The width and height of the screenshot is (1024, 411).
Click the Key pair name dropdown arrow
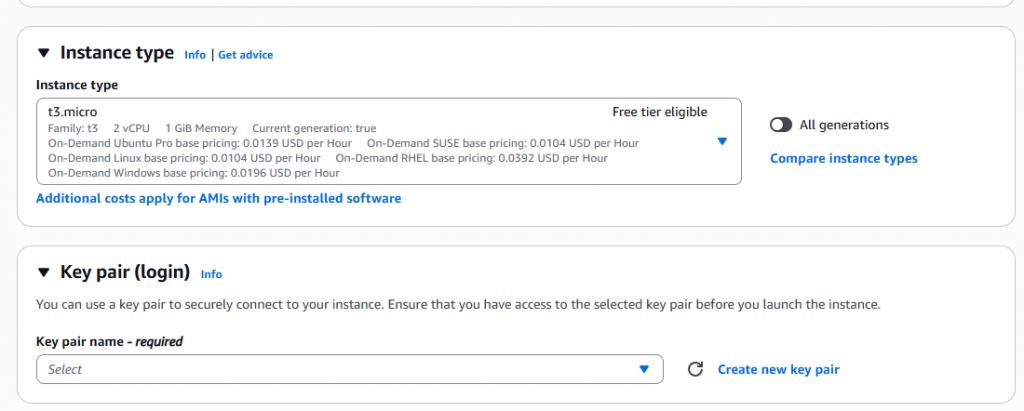click(x=644, y=370)
